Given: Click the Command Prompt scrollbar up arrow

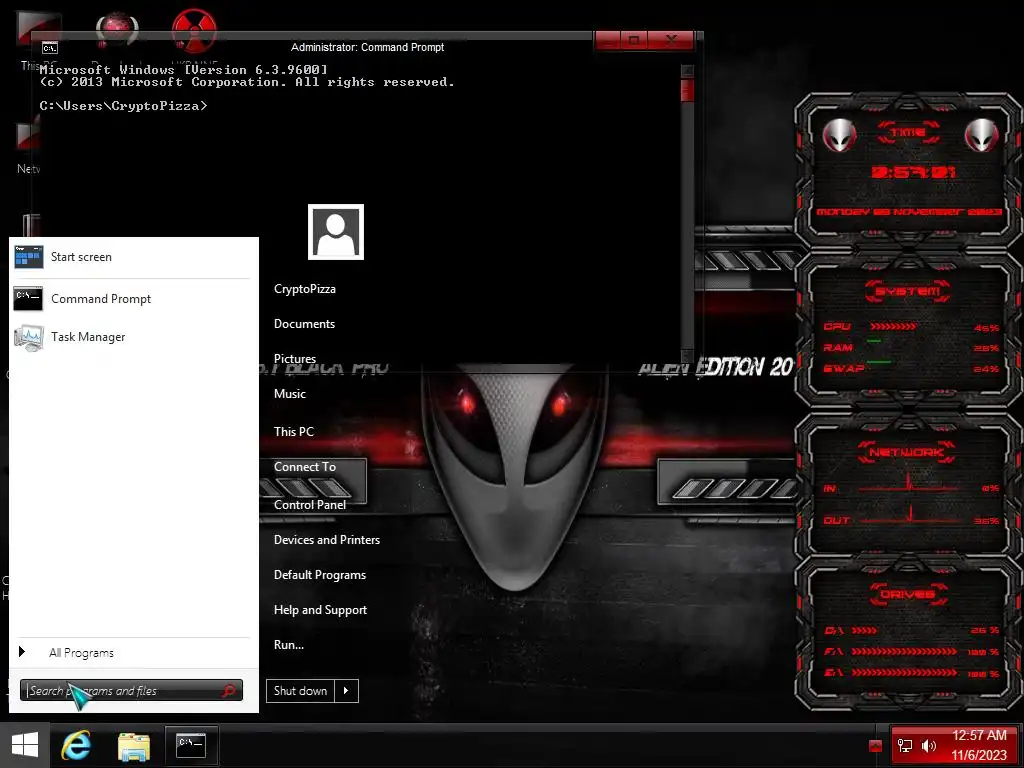Looking at the screenshot, I should coord(687,71).
